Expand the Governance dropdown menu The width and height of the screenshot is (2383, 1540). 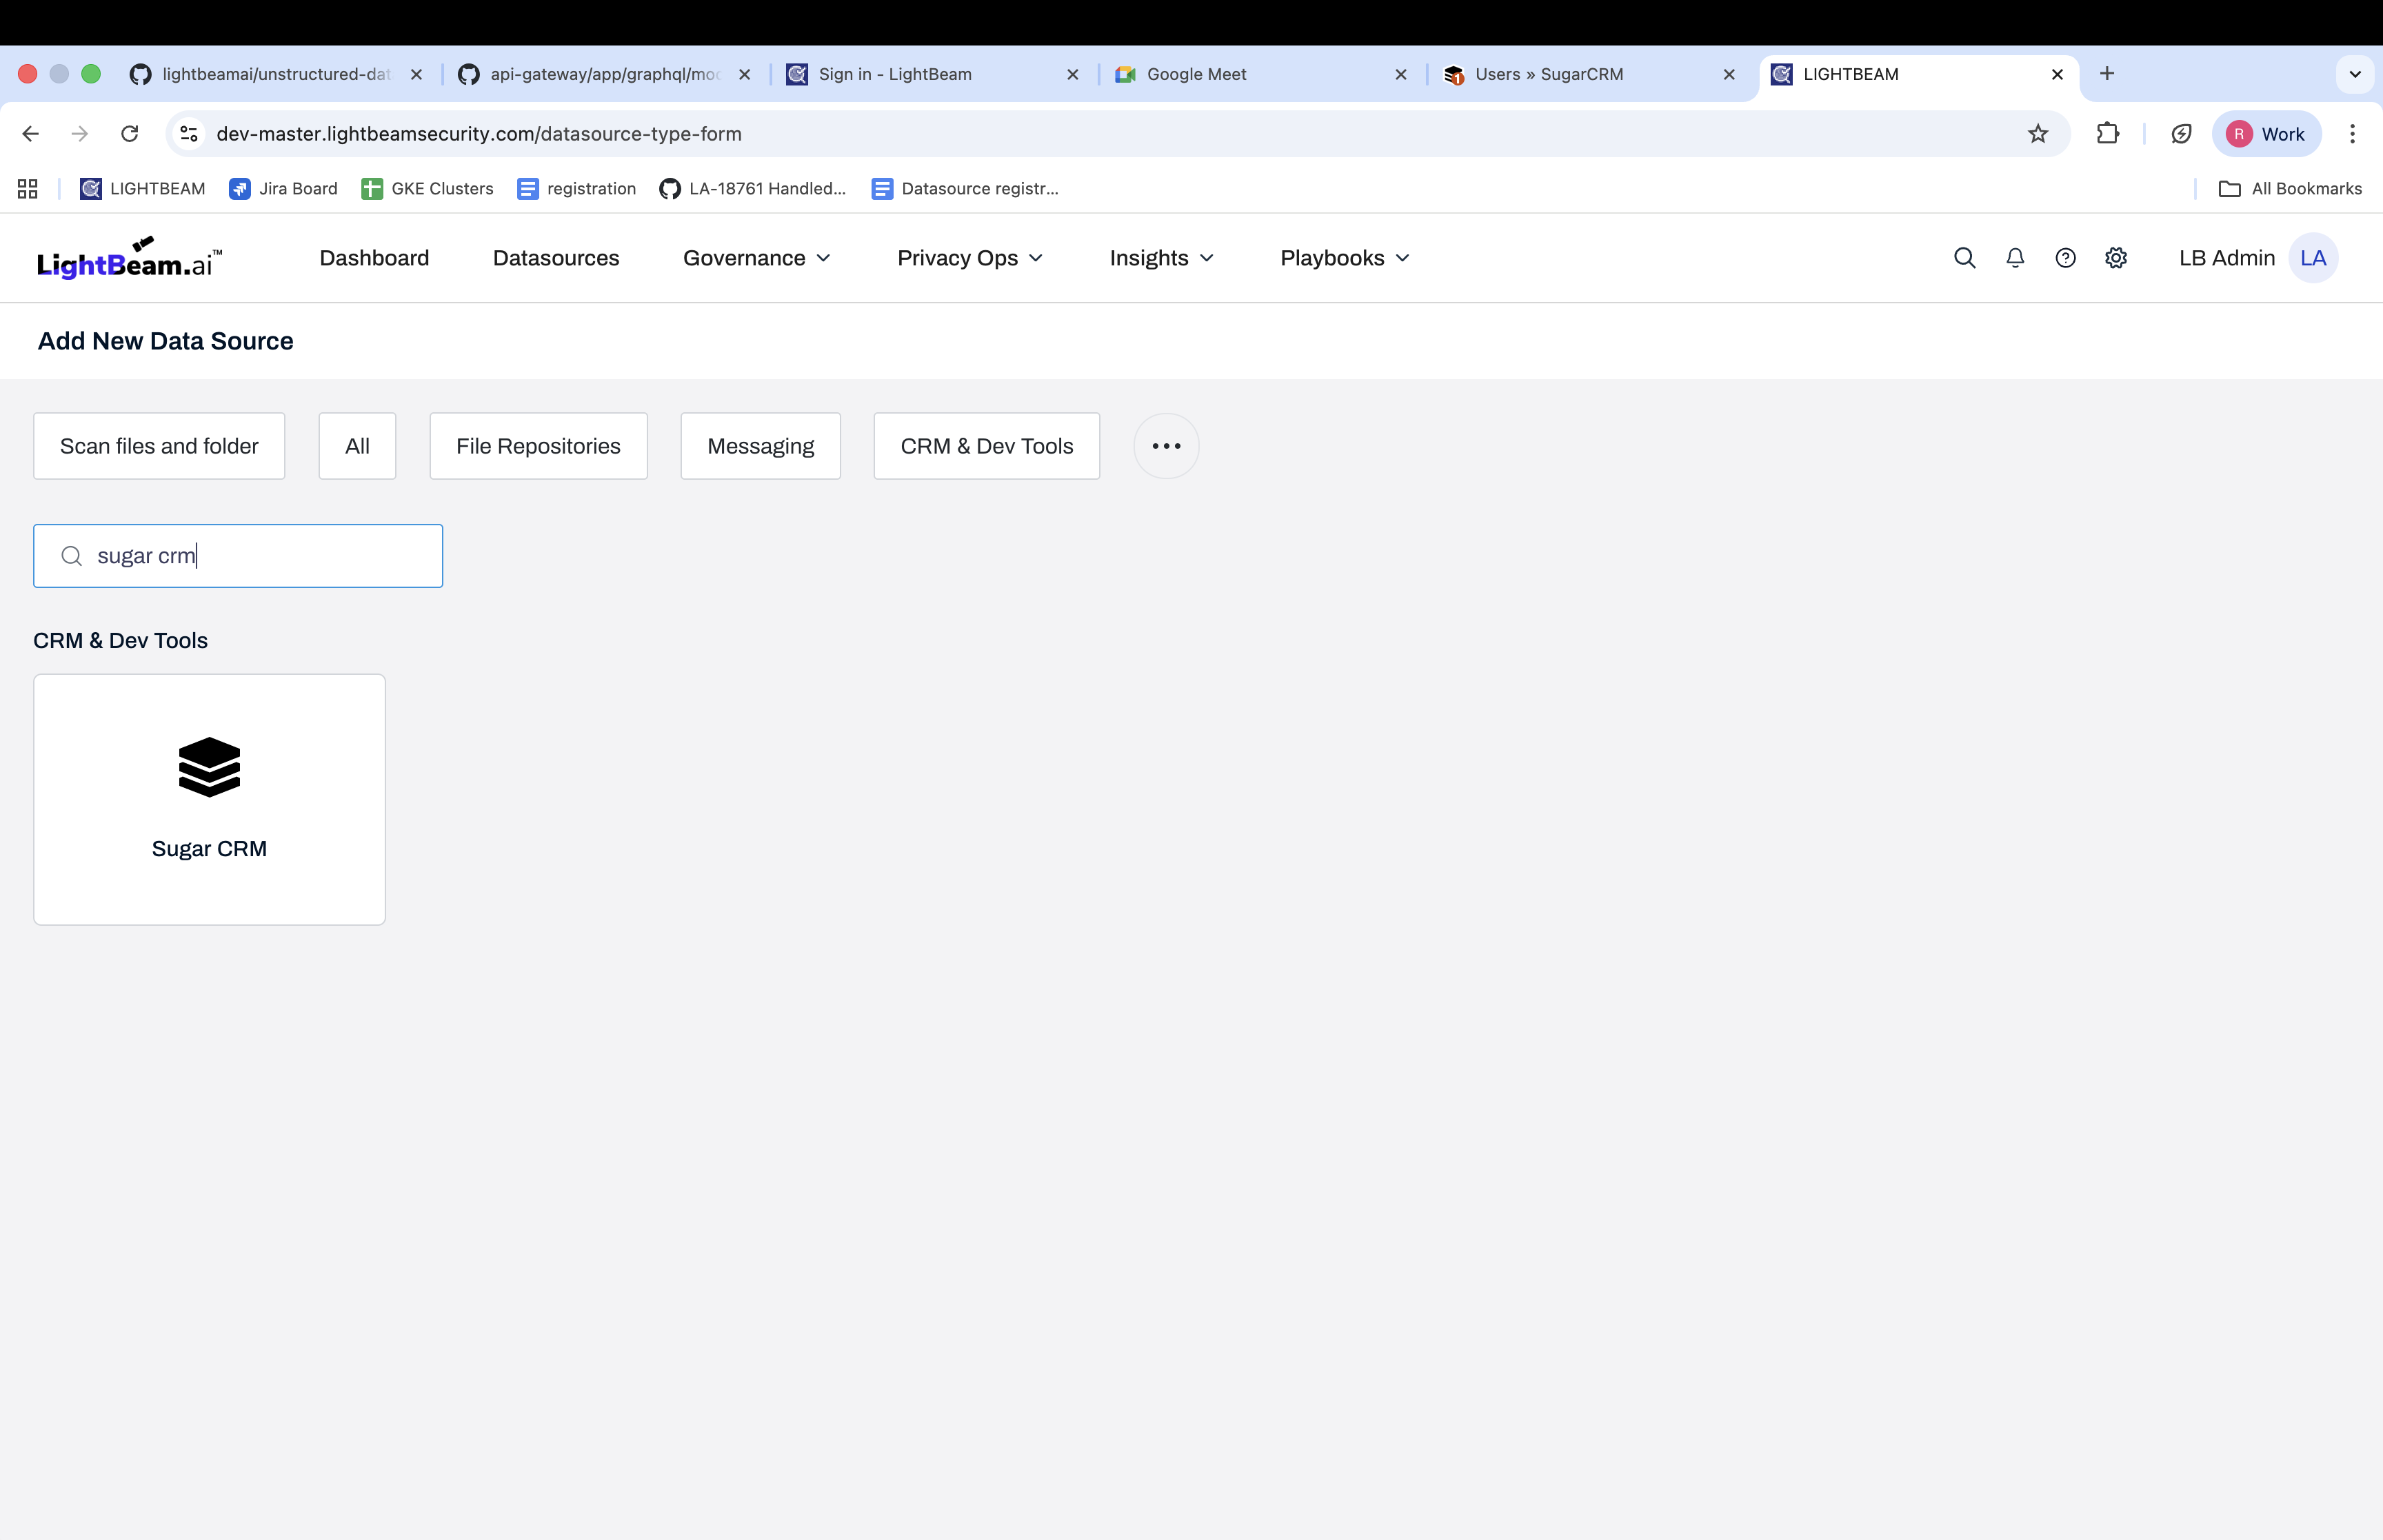pyautogui.click(x=757, y=258)
